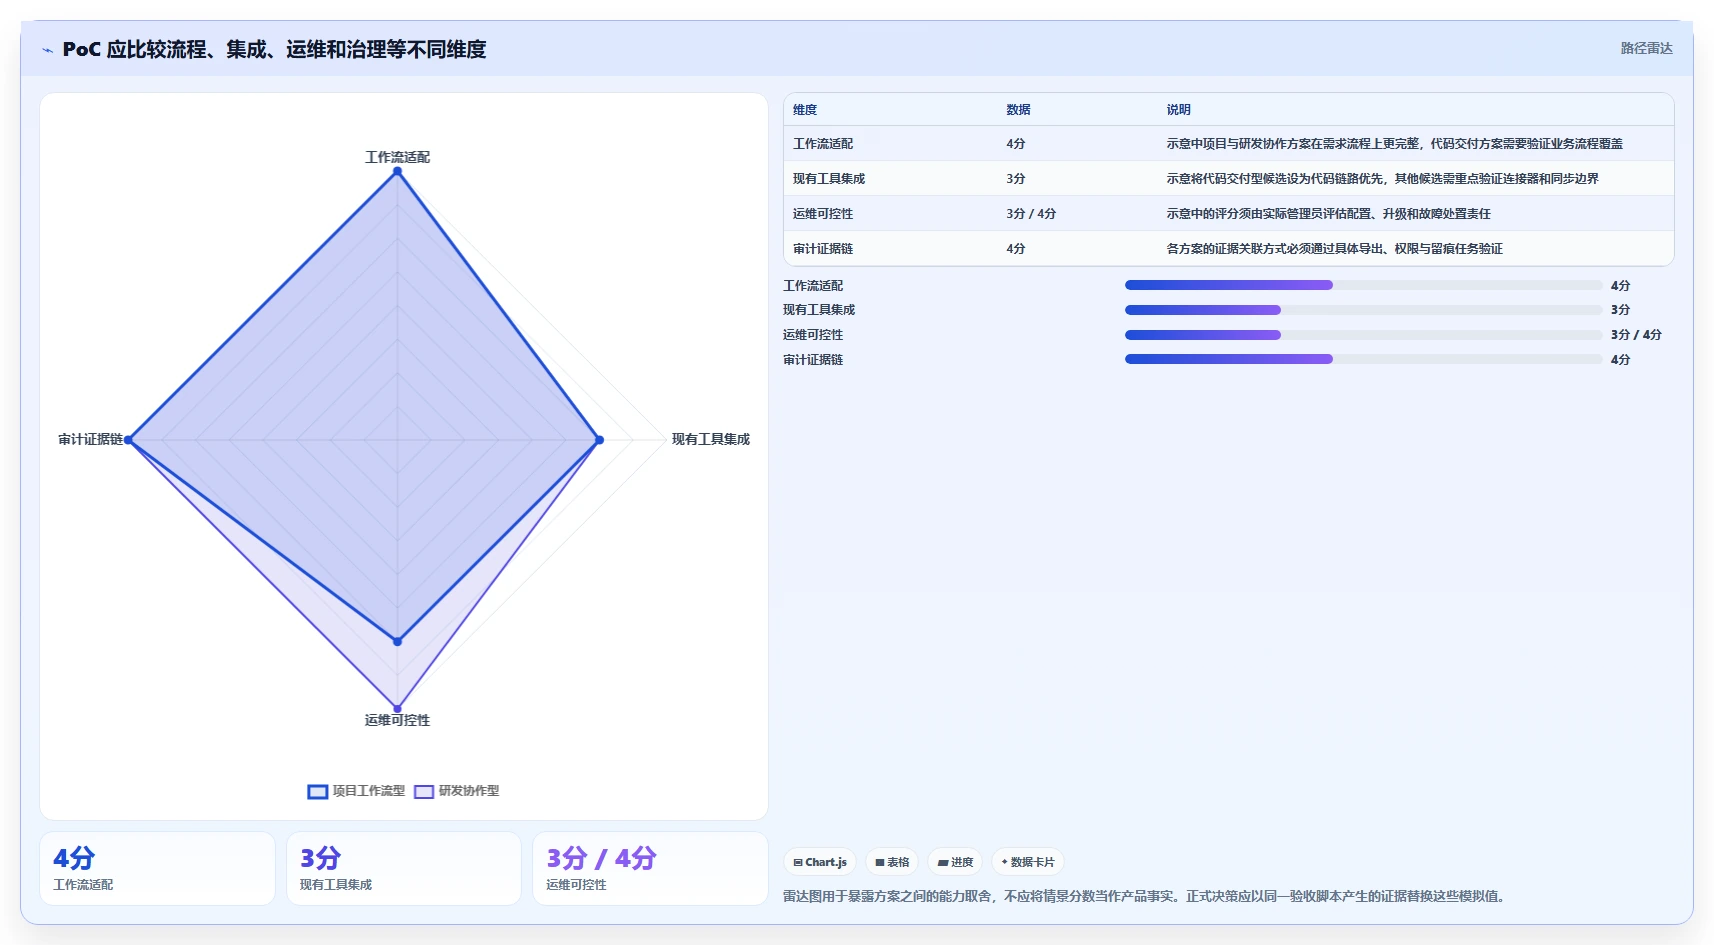Click the 维度 column header
1714x945 pixels.
[x=805, y=110]
